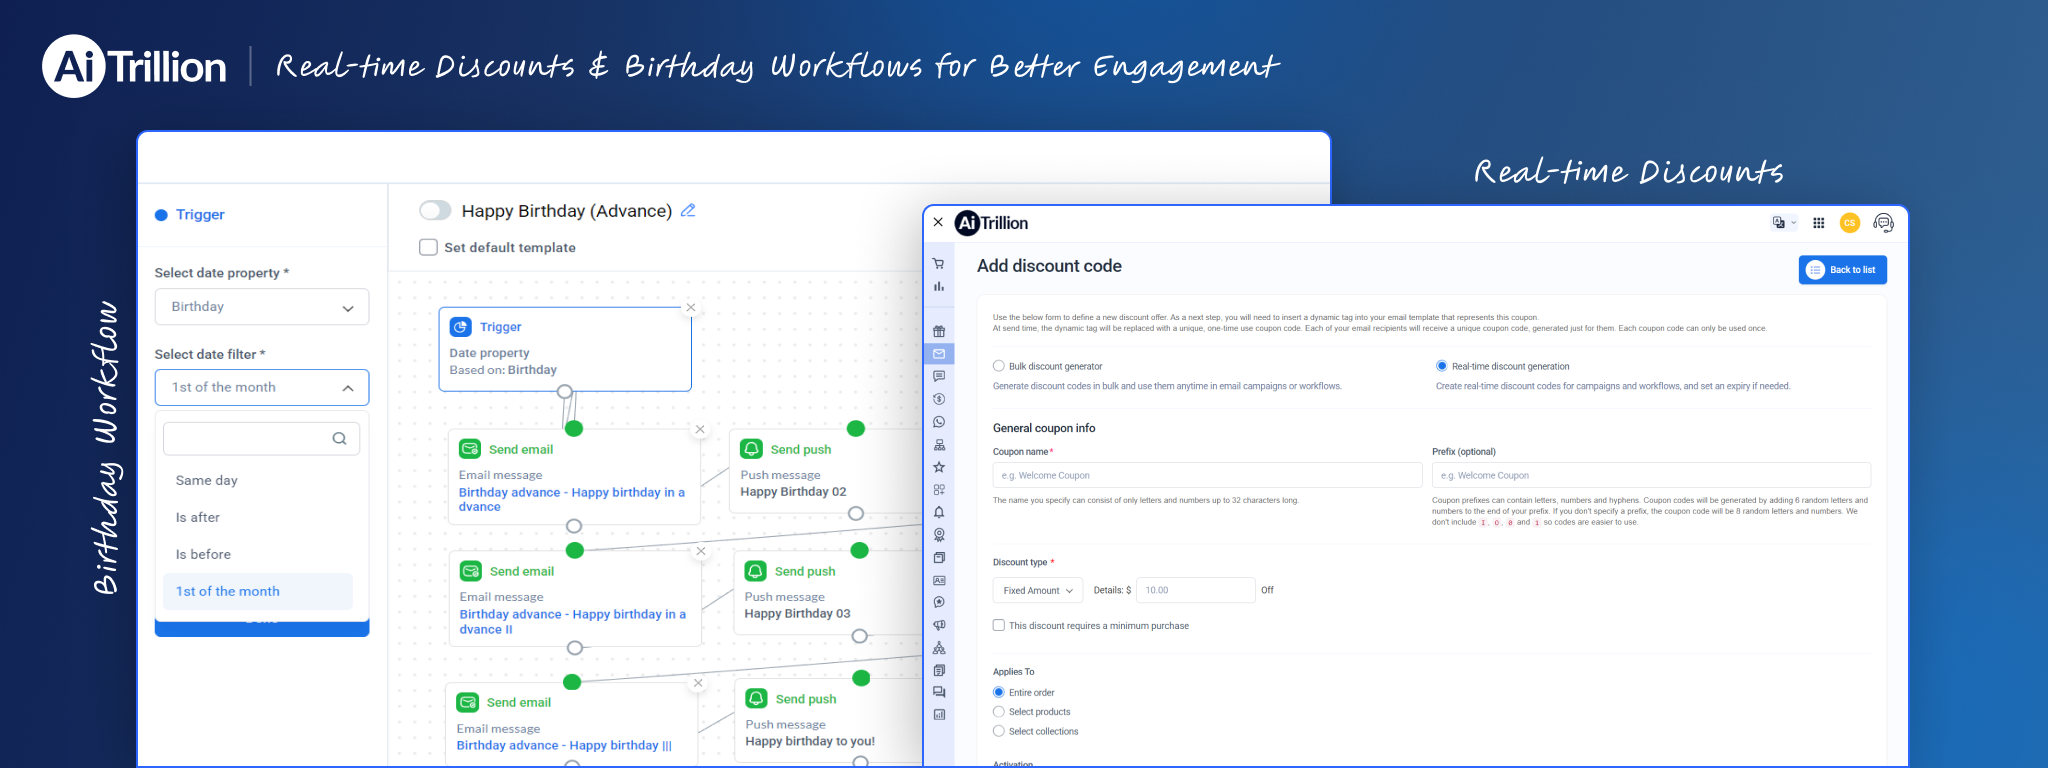Open the Fixed Amount discount type dropdown
Viewport: 2048px width, 768px height.
coord(1038,590)
